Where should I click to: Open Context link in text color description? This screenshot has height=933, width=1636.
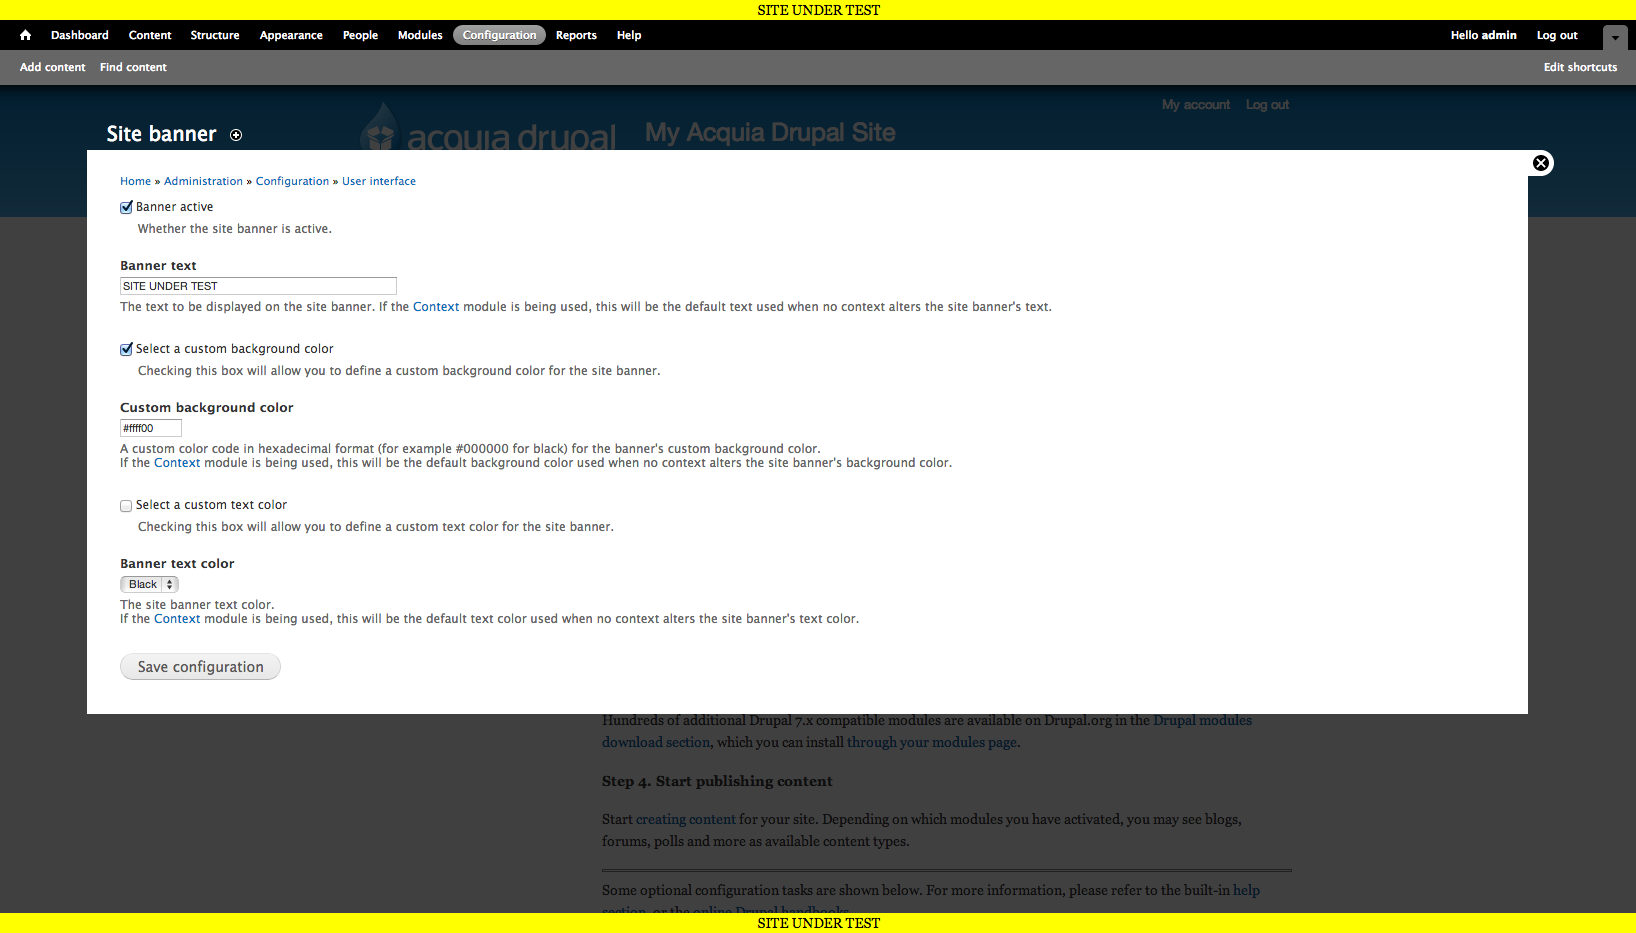tap(177, 619)
